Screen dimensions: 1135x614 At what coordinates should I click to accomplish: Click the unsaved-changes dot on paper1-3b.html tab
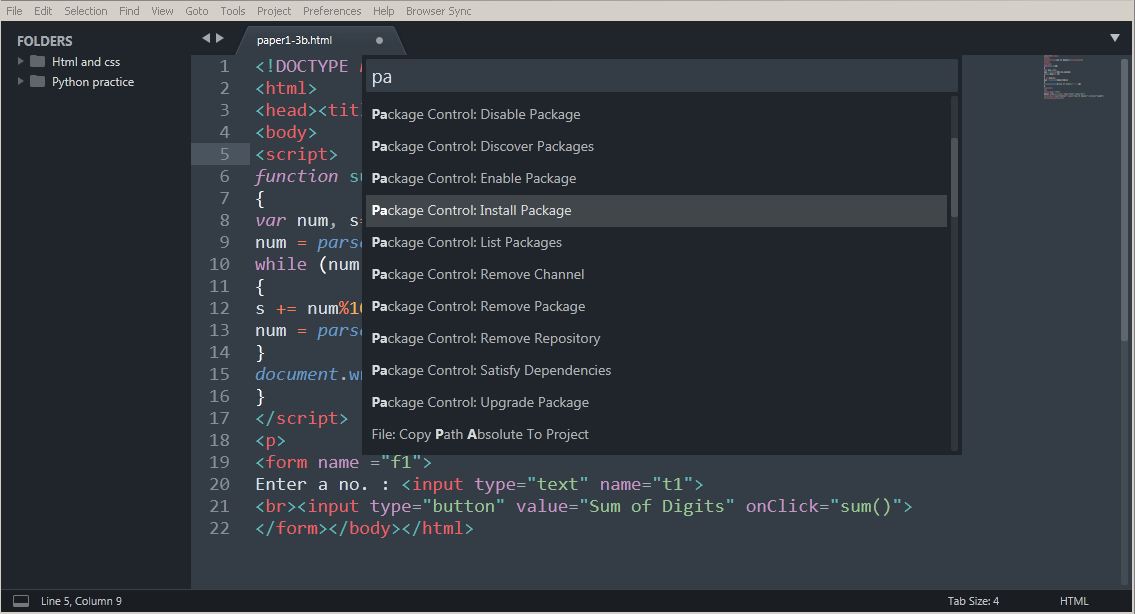[x=379, y=40]
